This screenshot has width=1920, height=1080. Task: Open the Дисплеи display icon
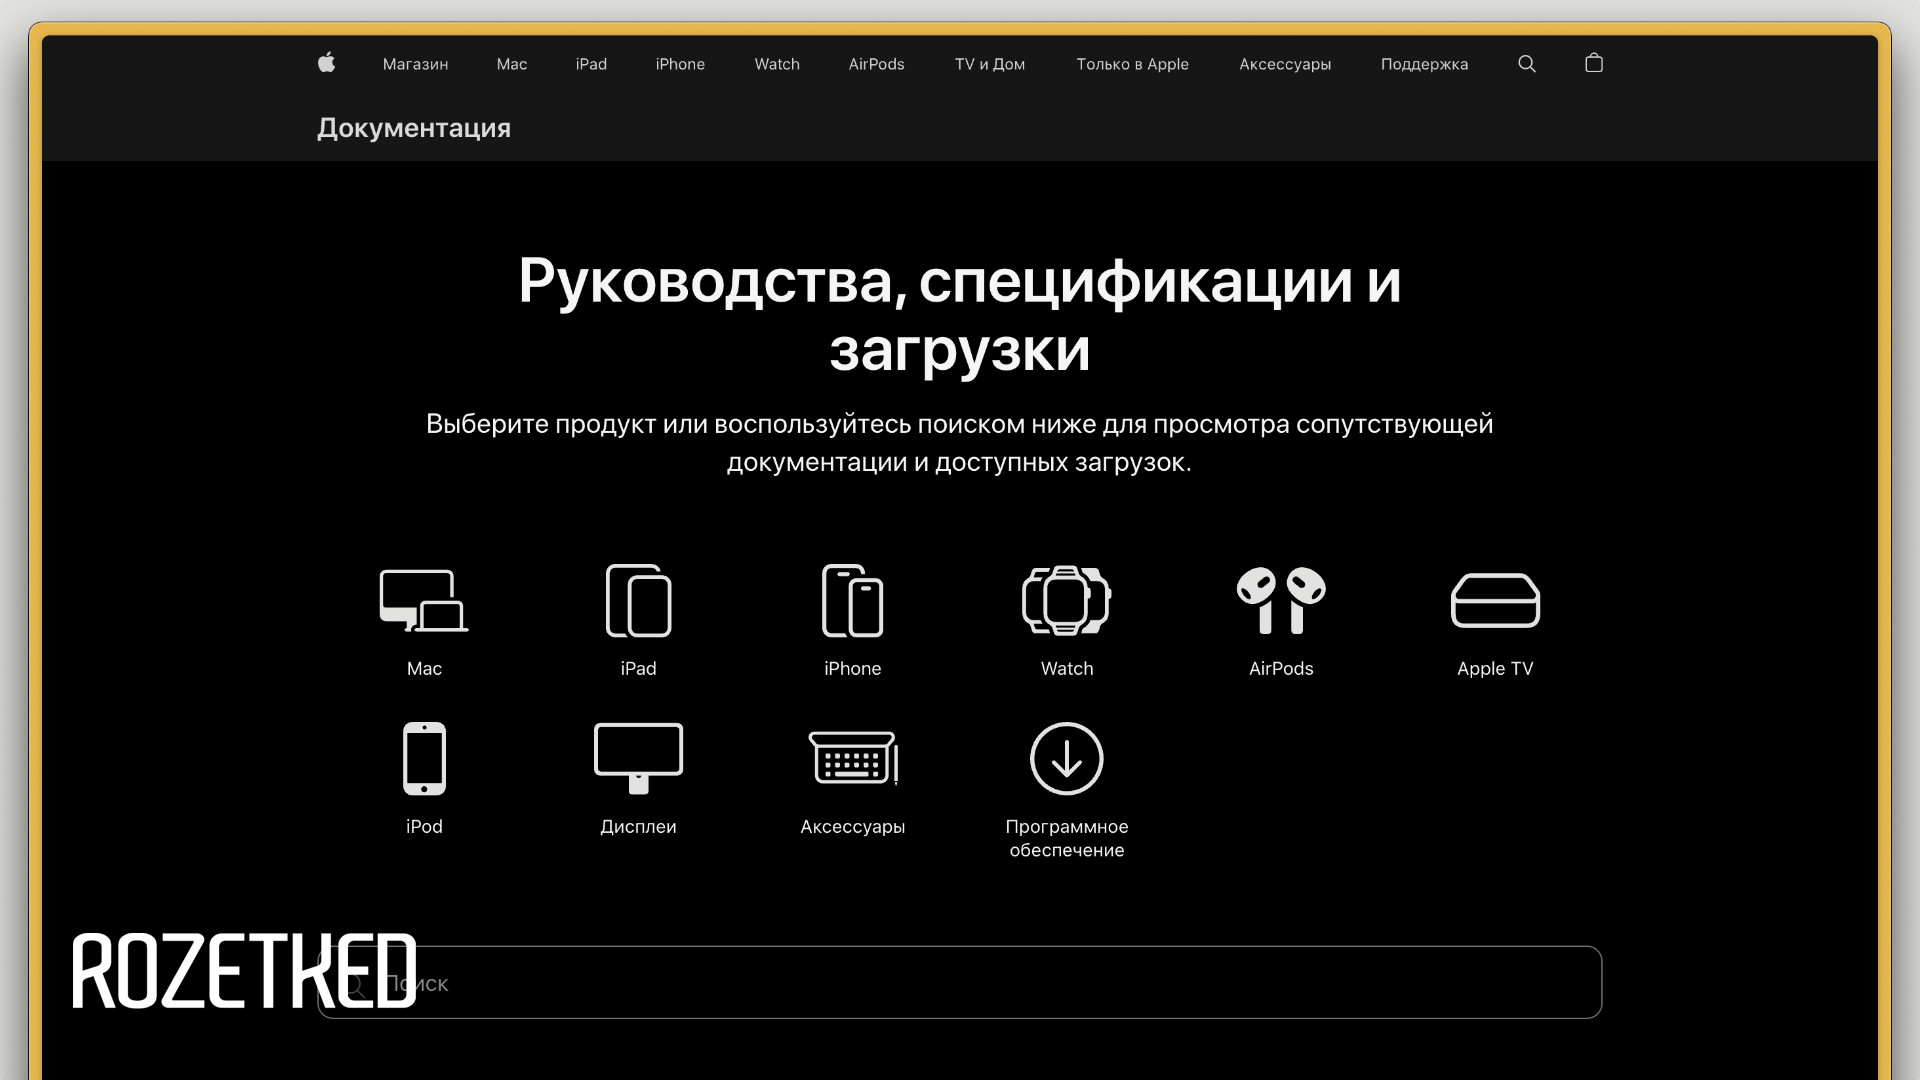[638, 758]
